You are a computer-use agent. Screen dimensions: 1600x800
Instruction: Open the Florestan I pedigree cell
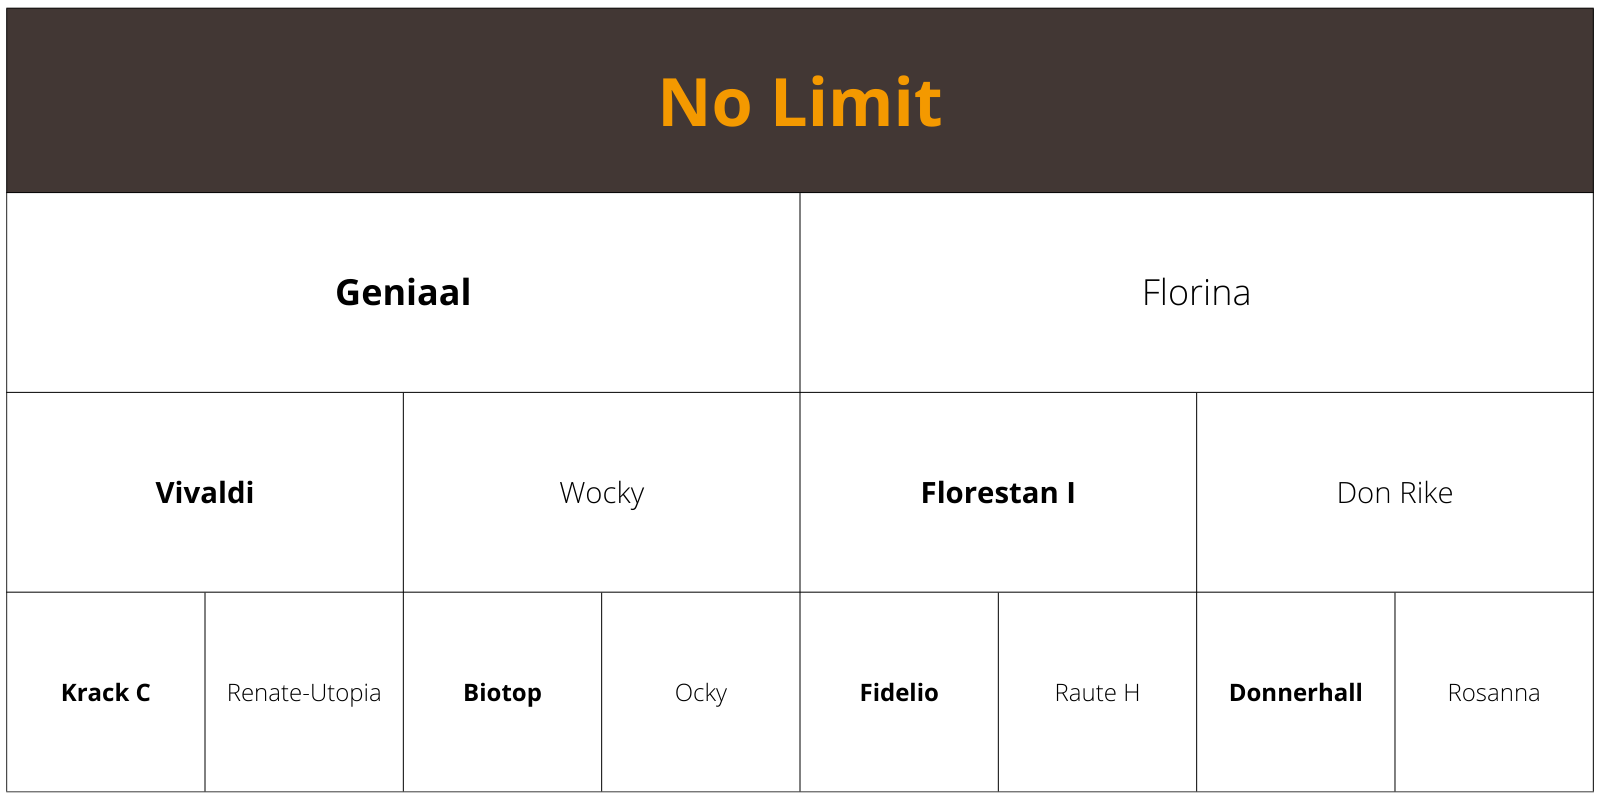(x=998, y=492)
